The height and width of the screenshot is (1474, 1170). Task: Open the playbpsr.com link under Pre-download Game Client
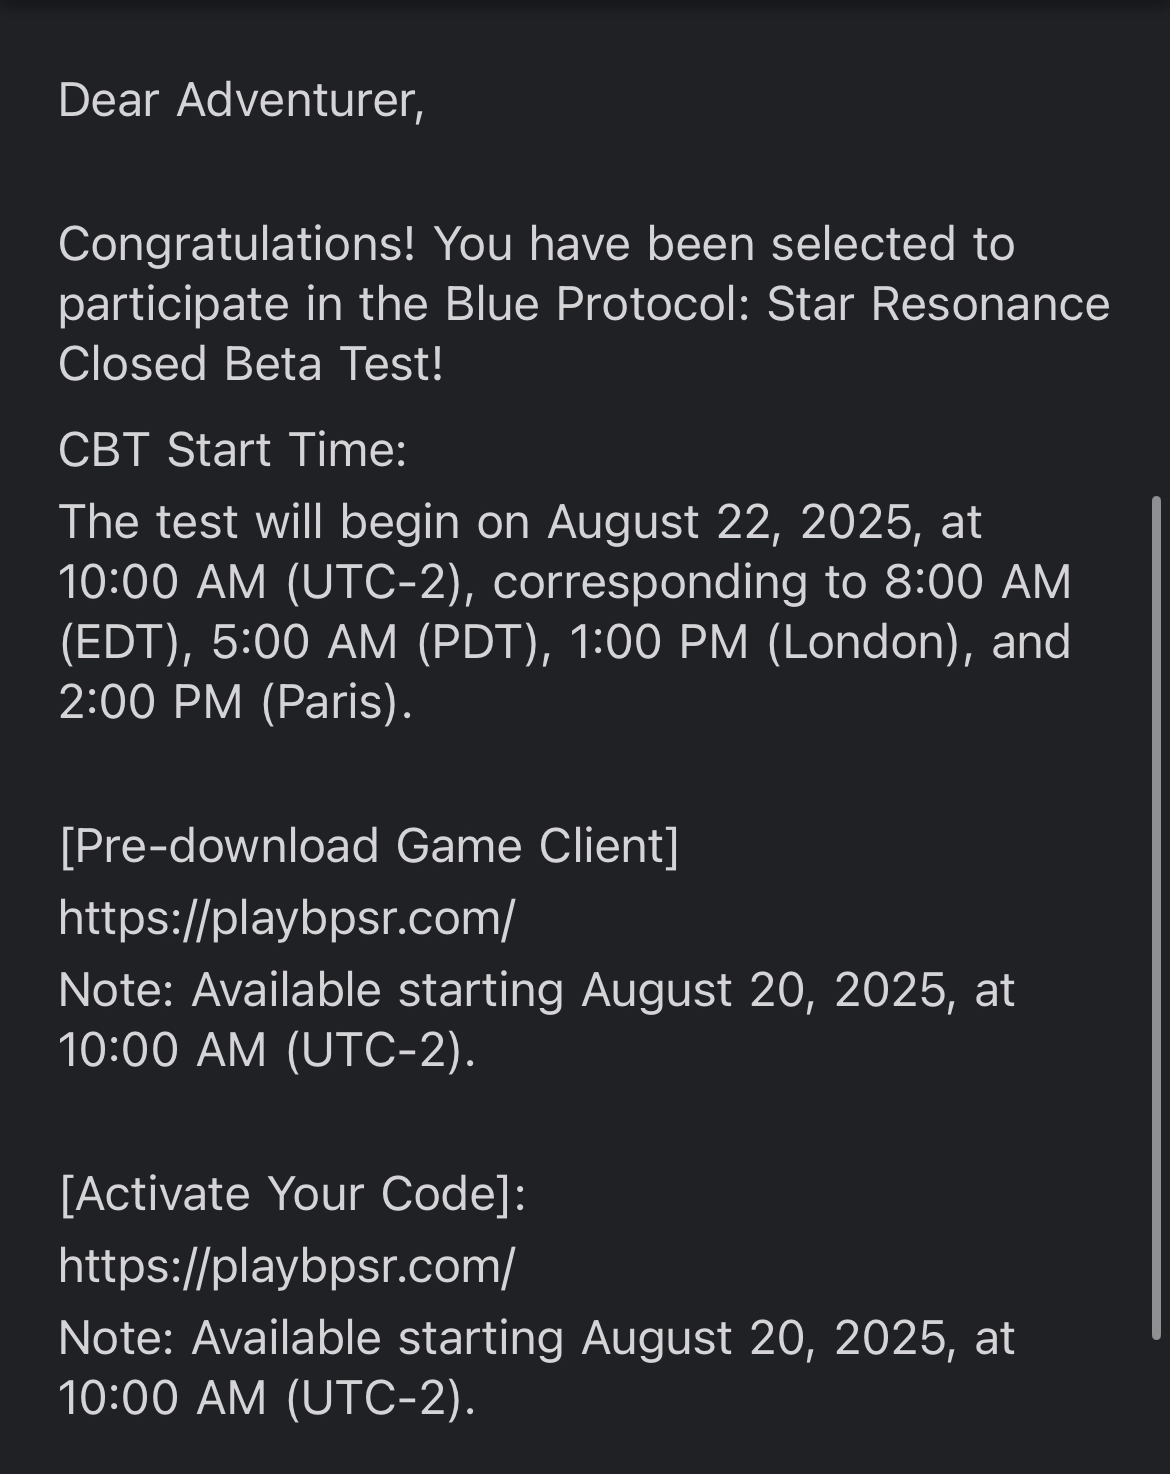[x=286, y=917]
